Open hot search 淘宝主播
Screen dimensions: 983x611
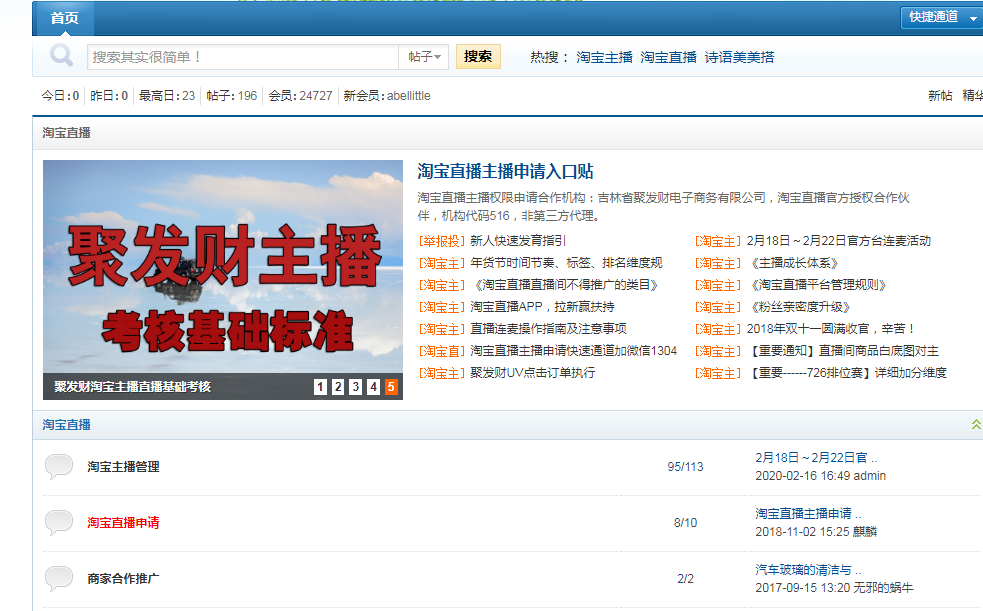click(x=604, y=57)
